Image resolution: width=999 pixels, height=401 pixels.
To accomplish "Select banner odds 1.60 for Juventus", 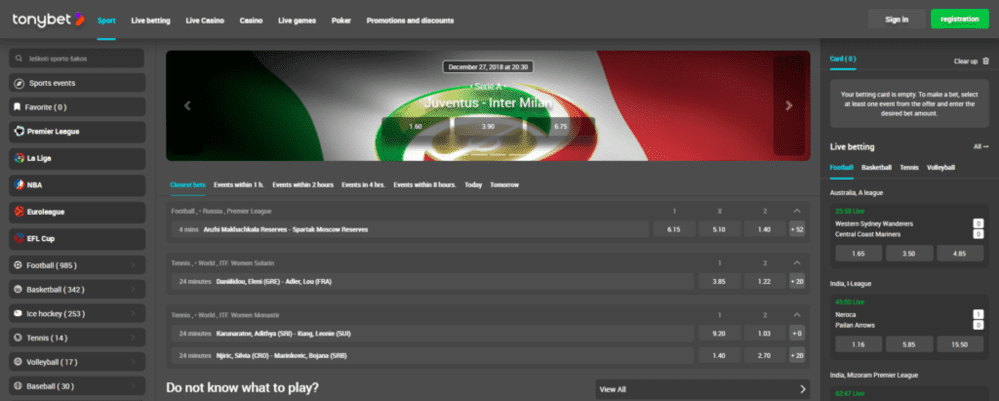I will click(415, 126).
